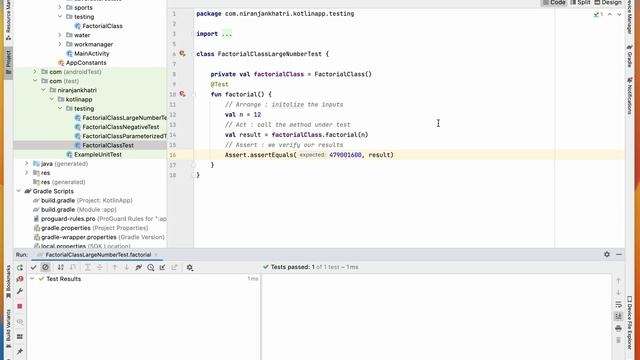Click the Previous Failed Test up arrow

[115, 267]
